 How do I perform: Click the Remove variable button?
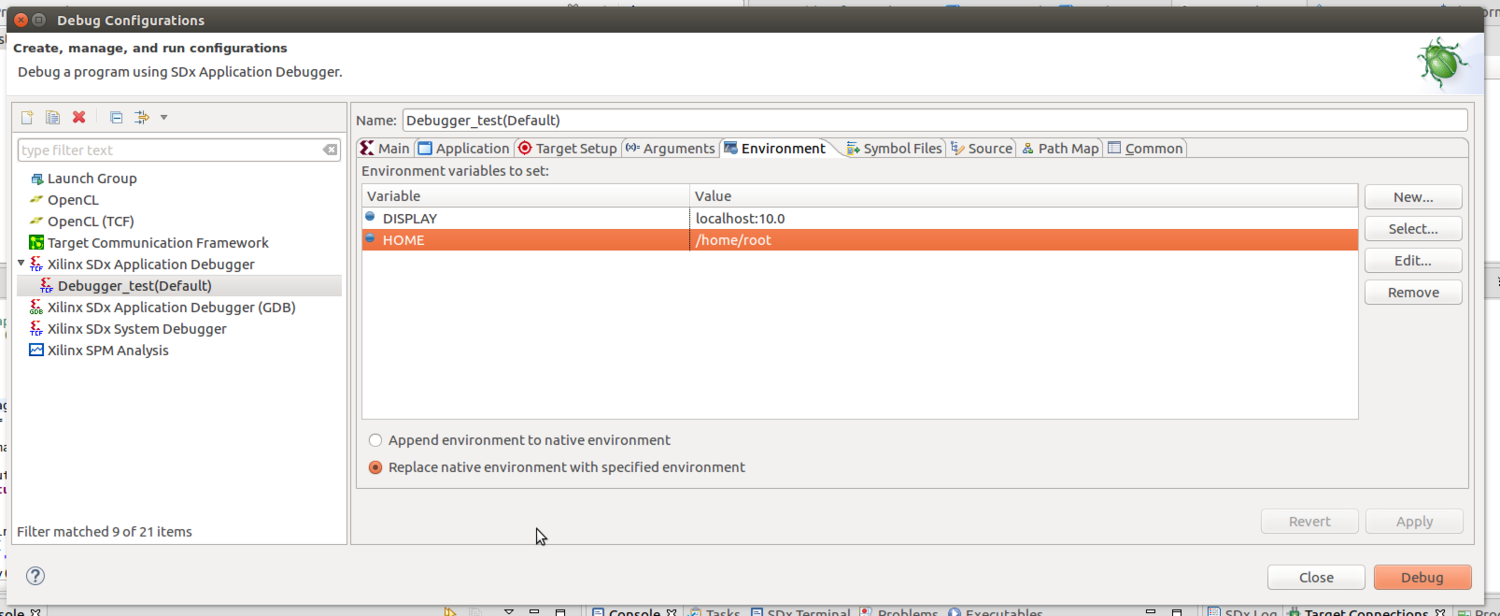(x=1412, y=292)
